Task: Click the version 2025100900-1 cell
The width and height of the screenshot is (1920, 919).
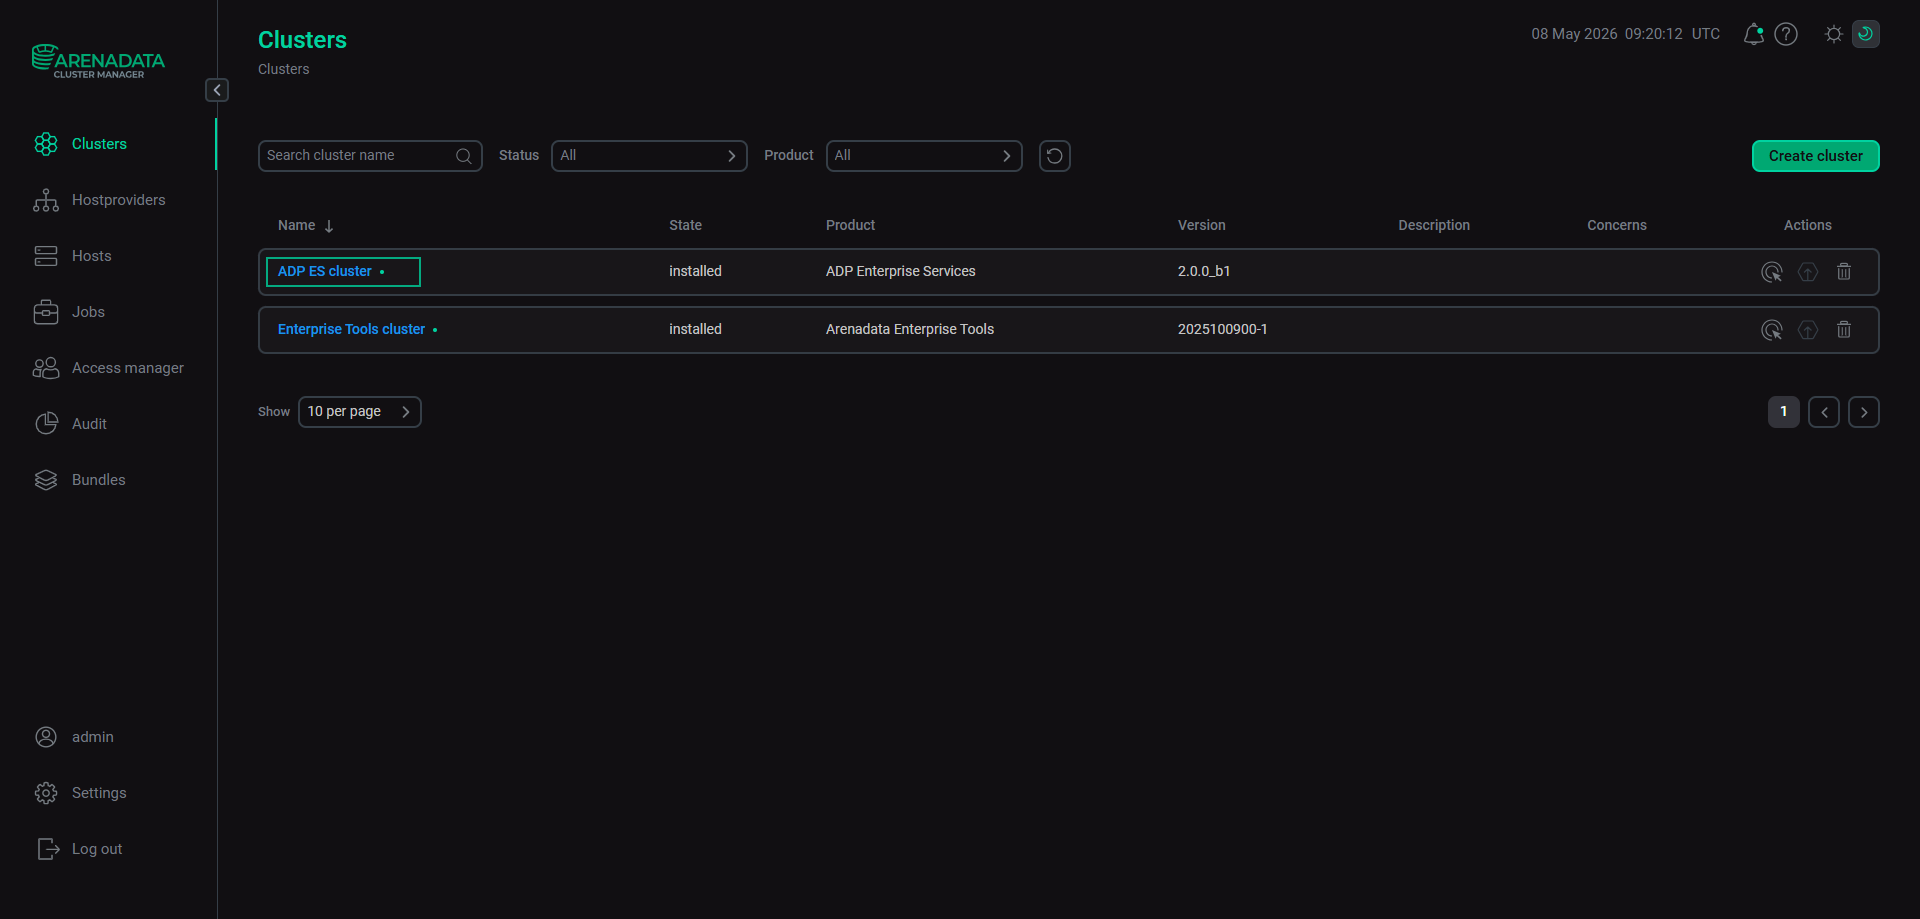Action: click(x=1222, y=330)
